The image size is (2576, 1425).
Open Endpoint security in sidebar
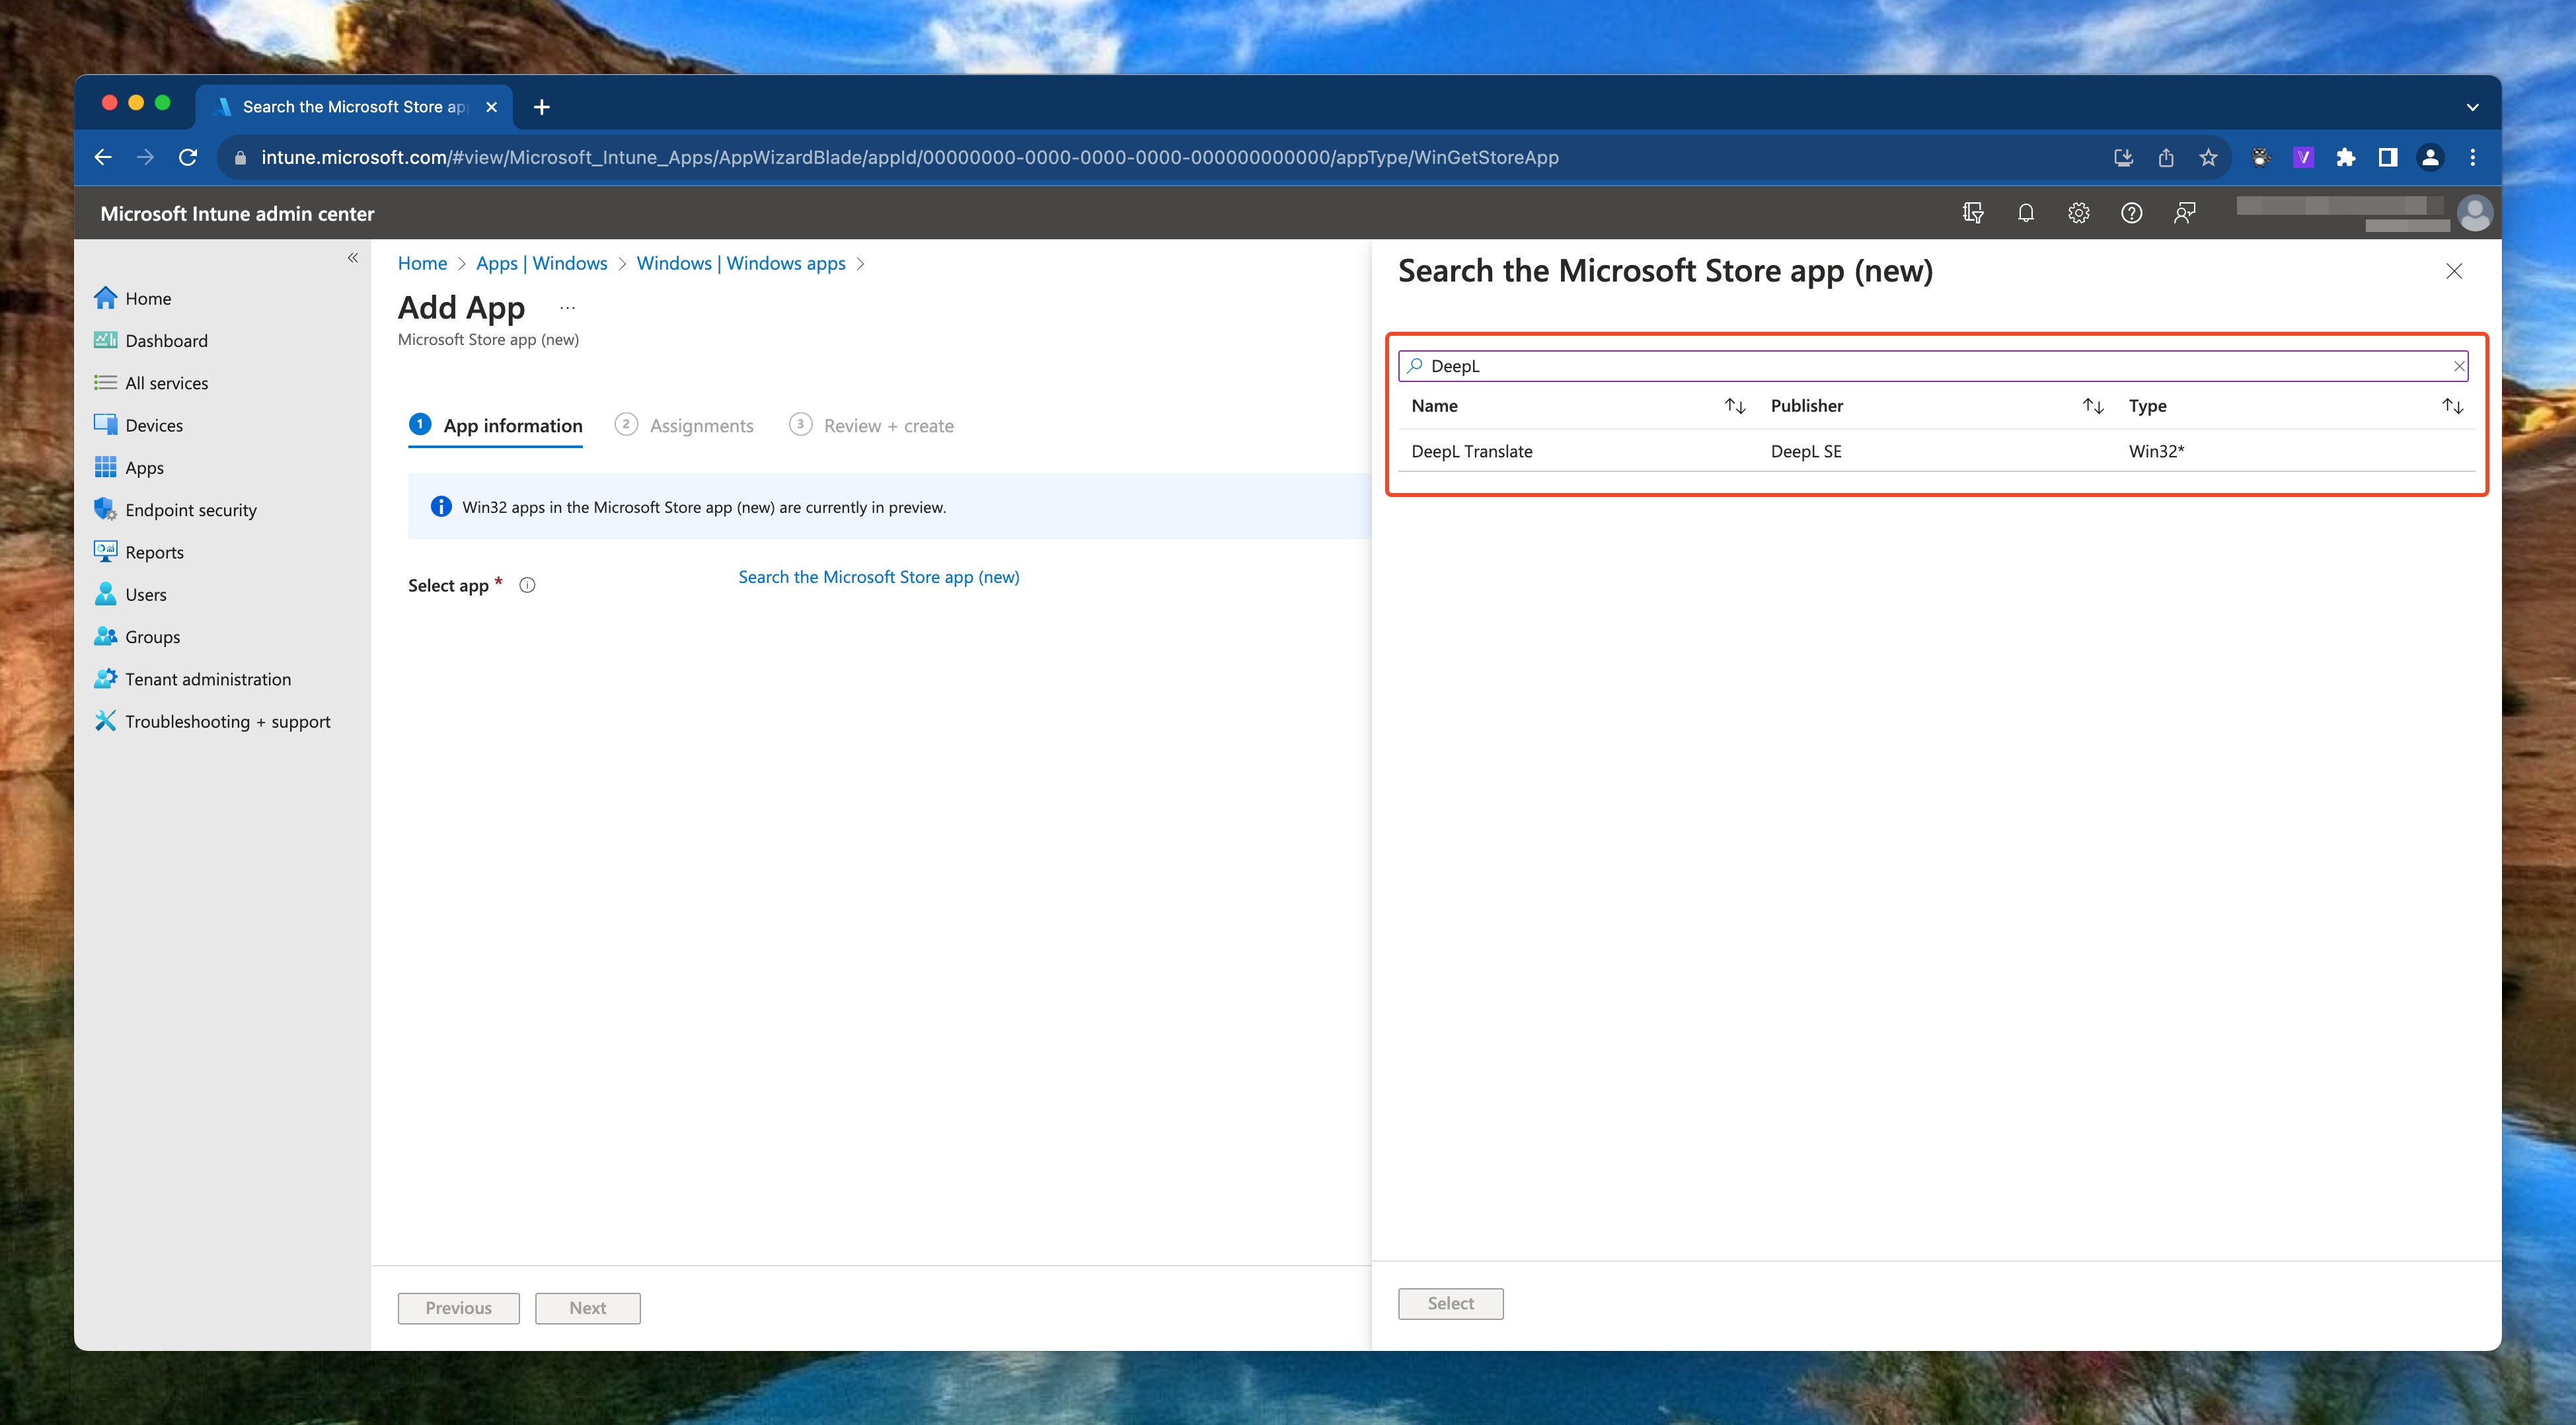click(190, 510)
